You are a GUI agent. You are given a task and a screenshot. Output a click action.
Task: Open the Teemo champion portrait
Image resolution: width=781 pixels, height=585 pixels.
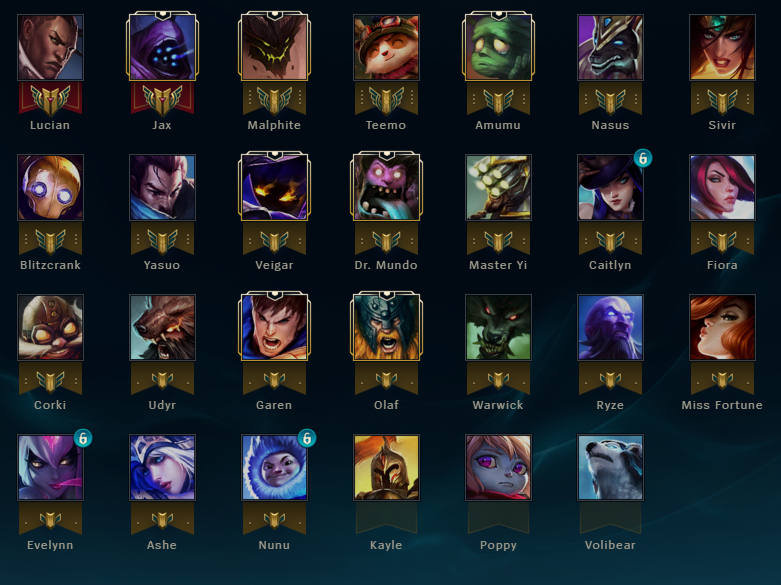tap(387, 47)
